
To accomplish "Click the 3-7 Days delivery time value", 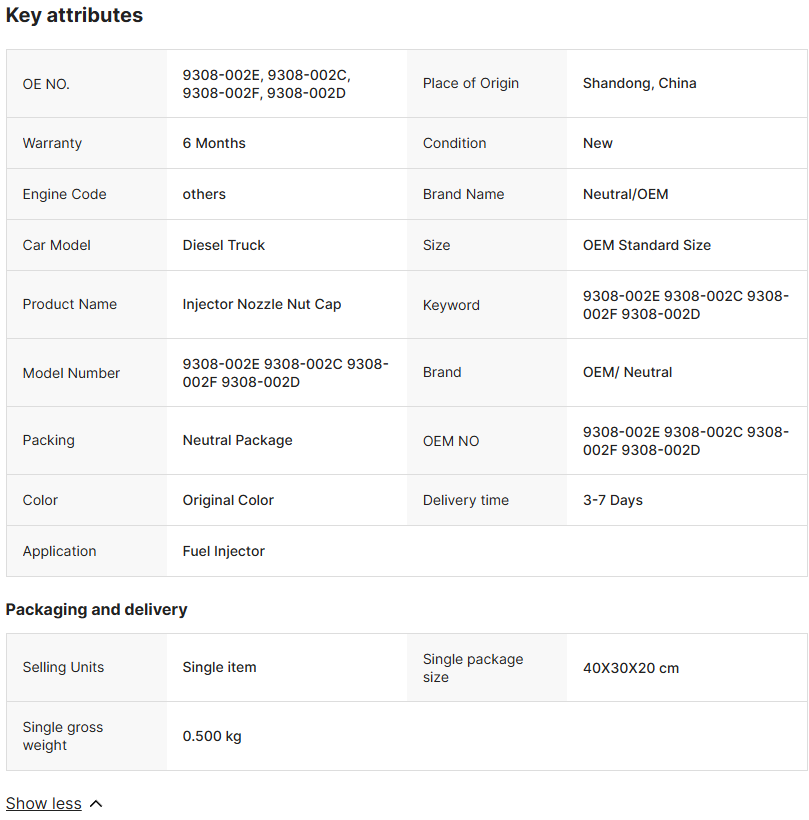I will pos(612,500).
